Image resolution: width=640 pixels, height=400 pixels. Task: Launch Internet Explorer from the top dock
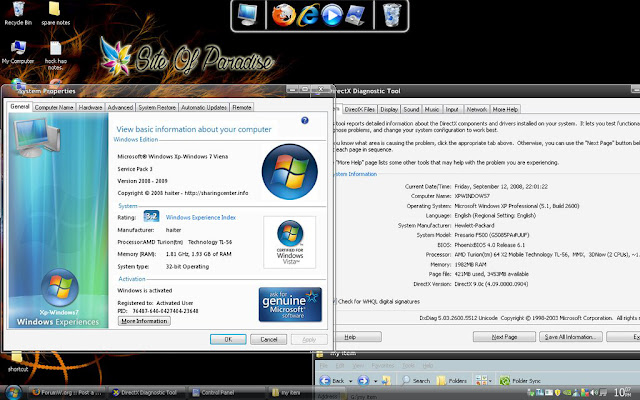[x=308, y=16]
